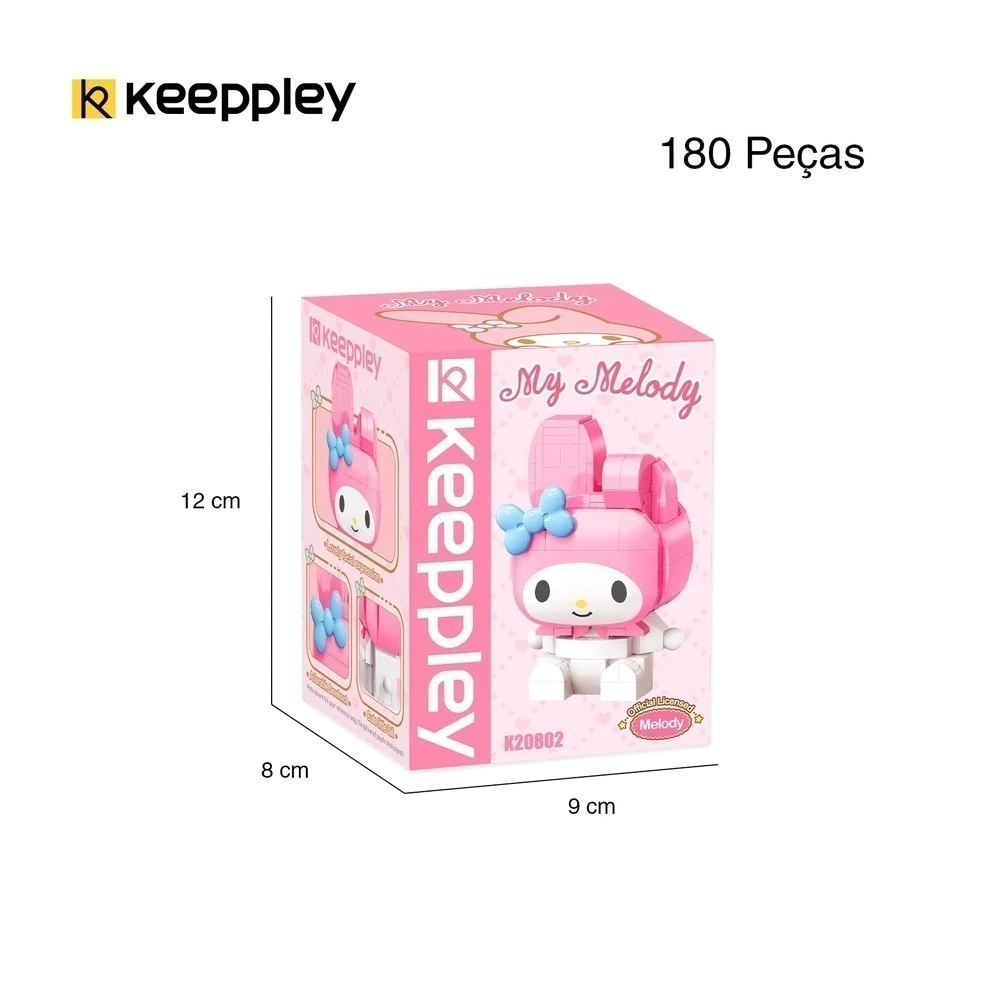Click the 8 cm depth label
Image resolution: width=1000 pixels, height=1000 pixels.
284,770
